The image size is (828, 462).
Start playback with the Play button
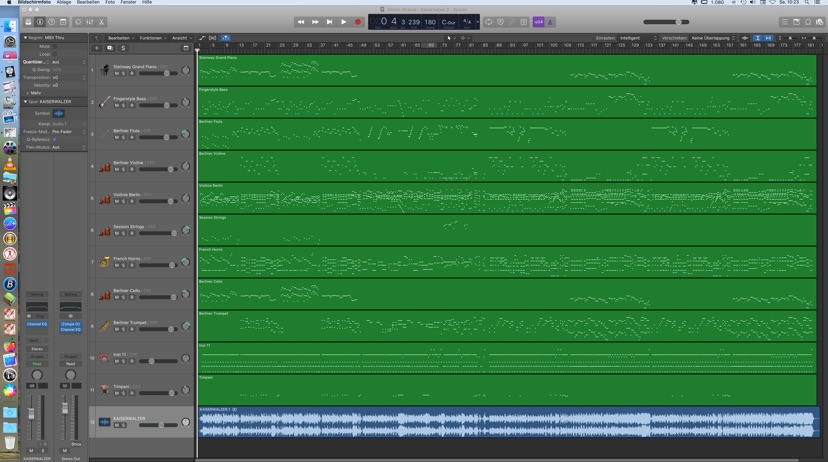[344, 22]
